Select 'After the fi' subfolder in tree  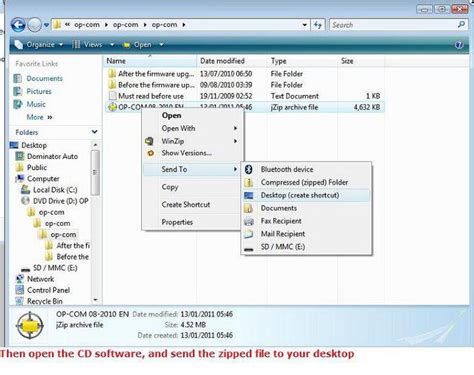(x=68, y=246)
